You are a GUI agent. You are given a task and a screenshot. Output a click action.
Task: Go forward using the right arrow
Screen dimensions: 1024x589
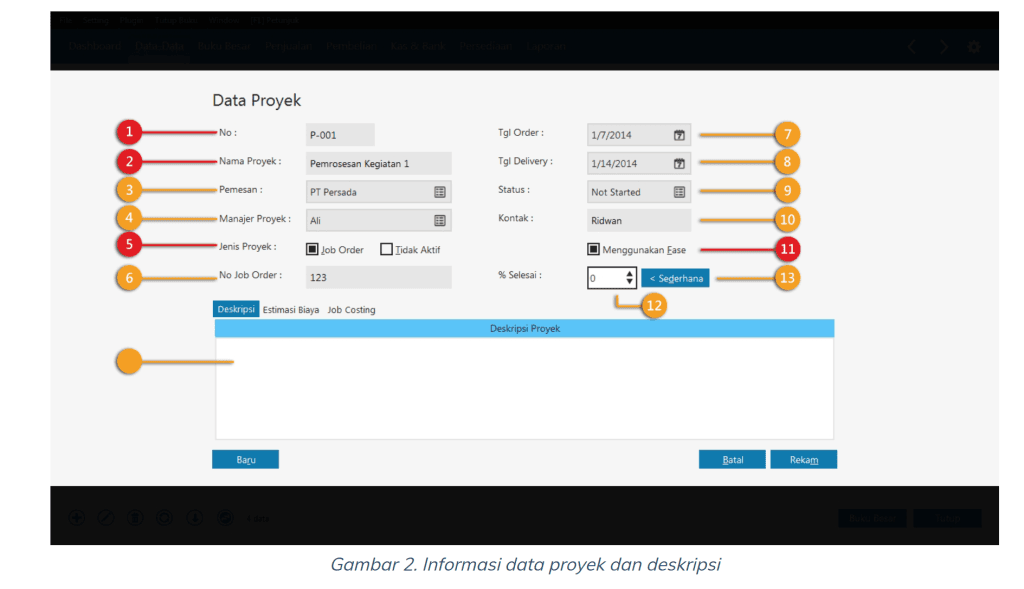tap(943, 47)
